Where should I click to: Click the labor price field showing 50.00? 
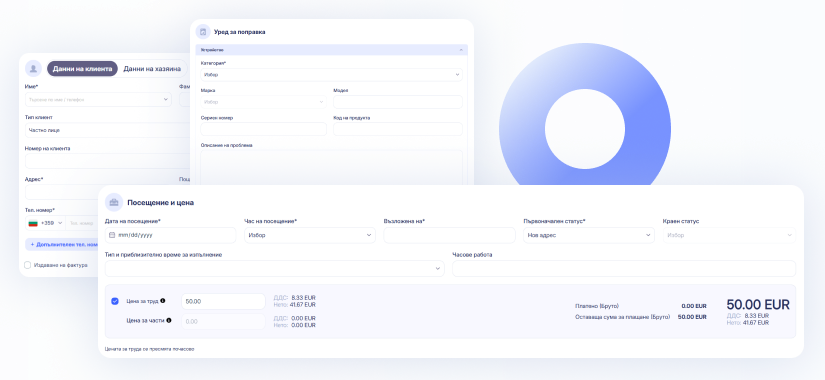point(223,302)
